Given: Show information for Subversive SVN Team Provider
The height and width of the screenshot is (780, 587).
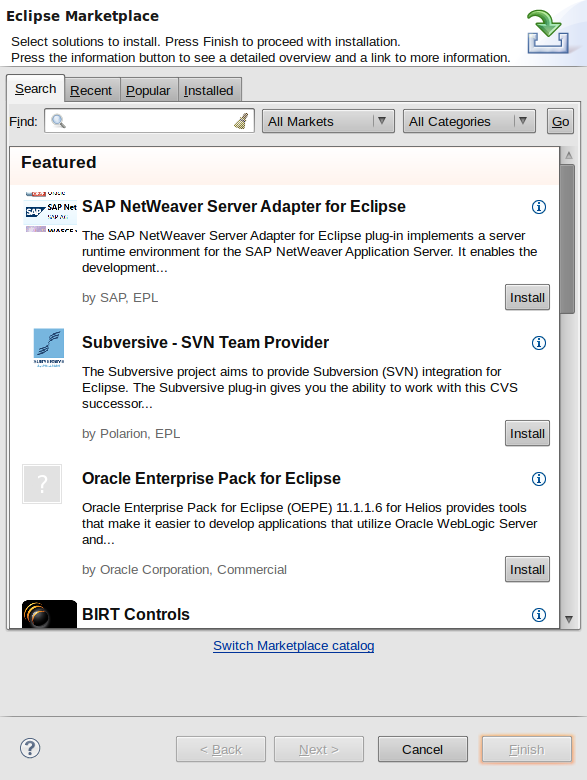Looking at the screenshot, I should (539, 343).
